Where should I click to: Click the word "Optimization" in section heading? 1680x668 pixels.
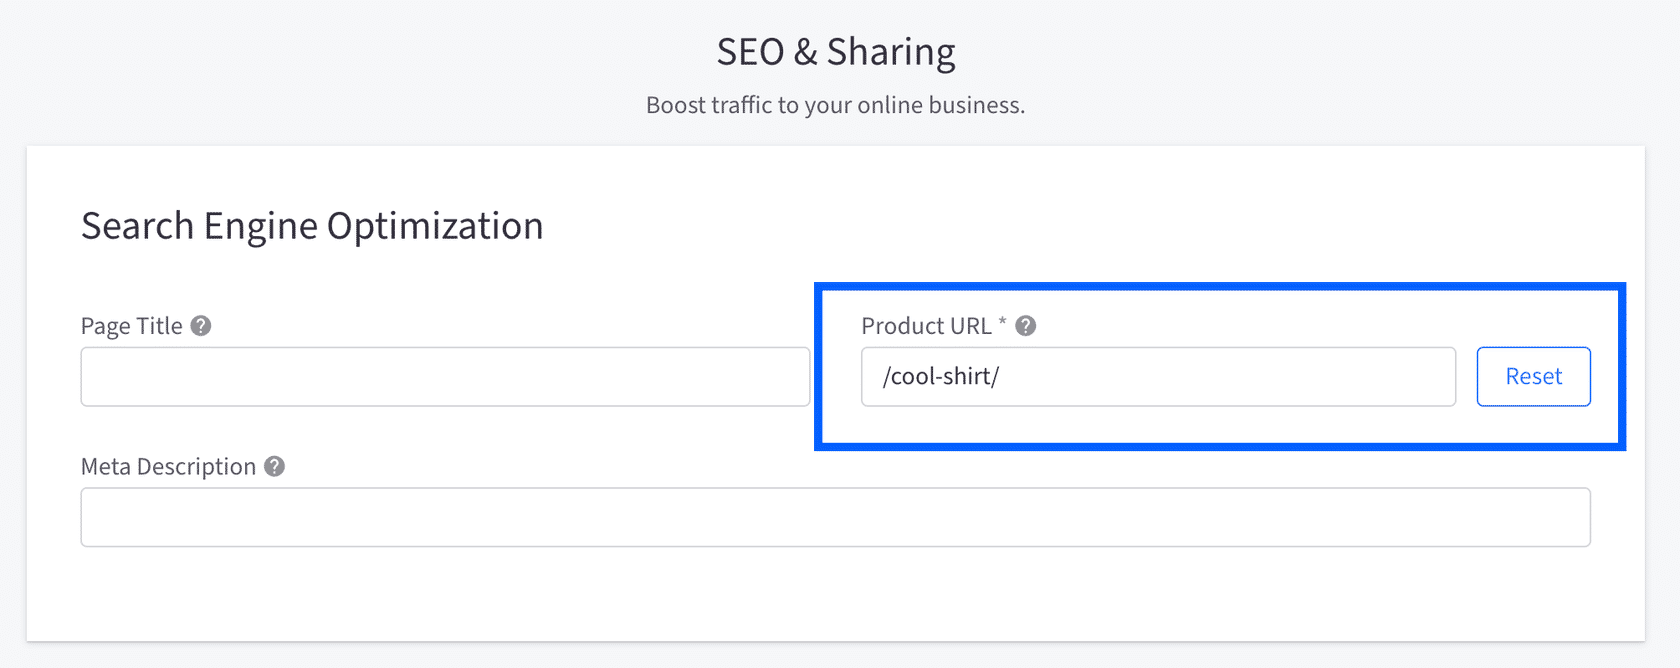pyautogui.click(x=435, y=226)
